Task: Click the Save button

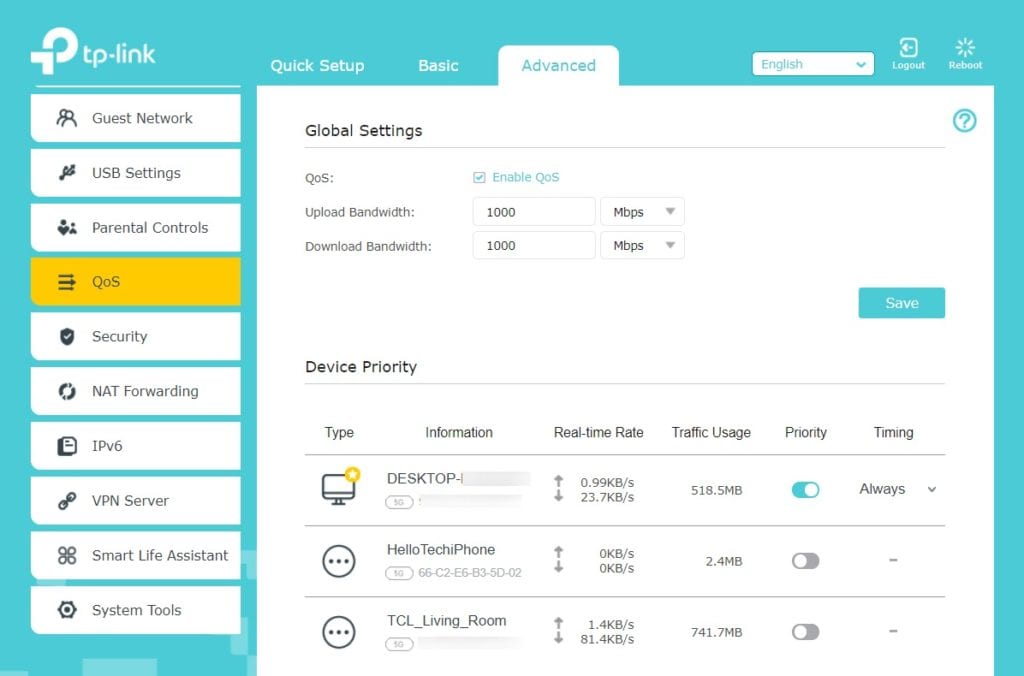Action: pyautogui.click(x=901, y=303)
